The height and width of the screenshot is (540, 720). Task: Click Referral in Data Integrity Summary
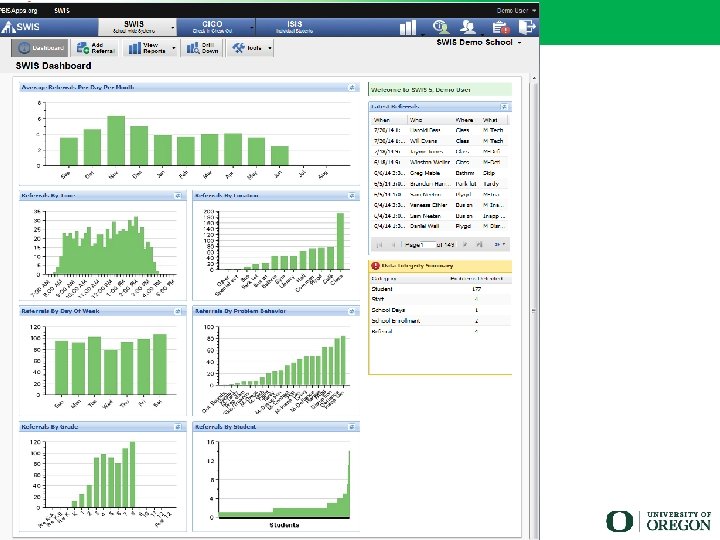pyautogui.click(x=440, y=331)
